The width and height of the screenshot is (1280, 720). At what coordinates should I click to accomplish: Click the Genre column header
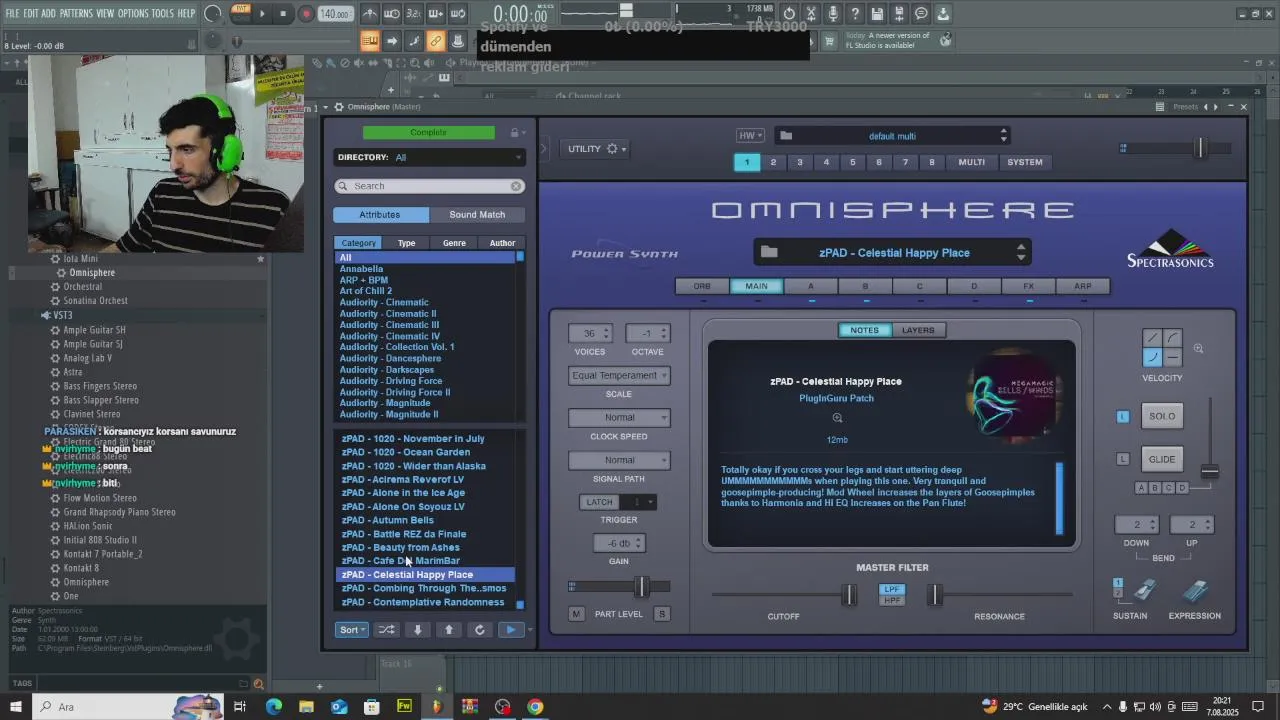(454, 243)
